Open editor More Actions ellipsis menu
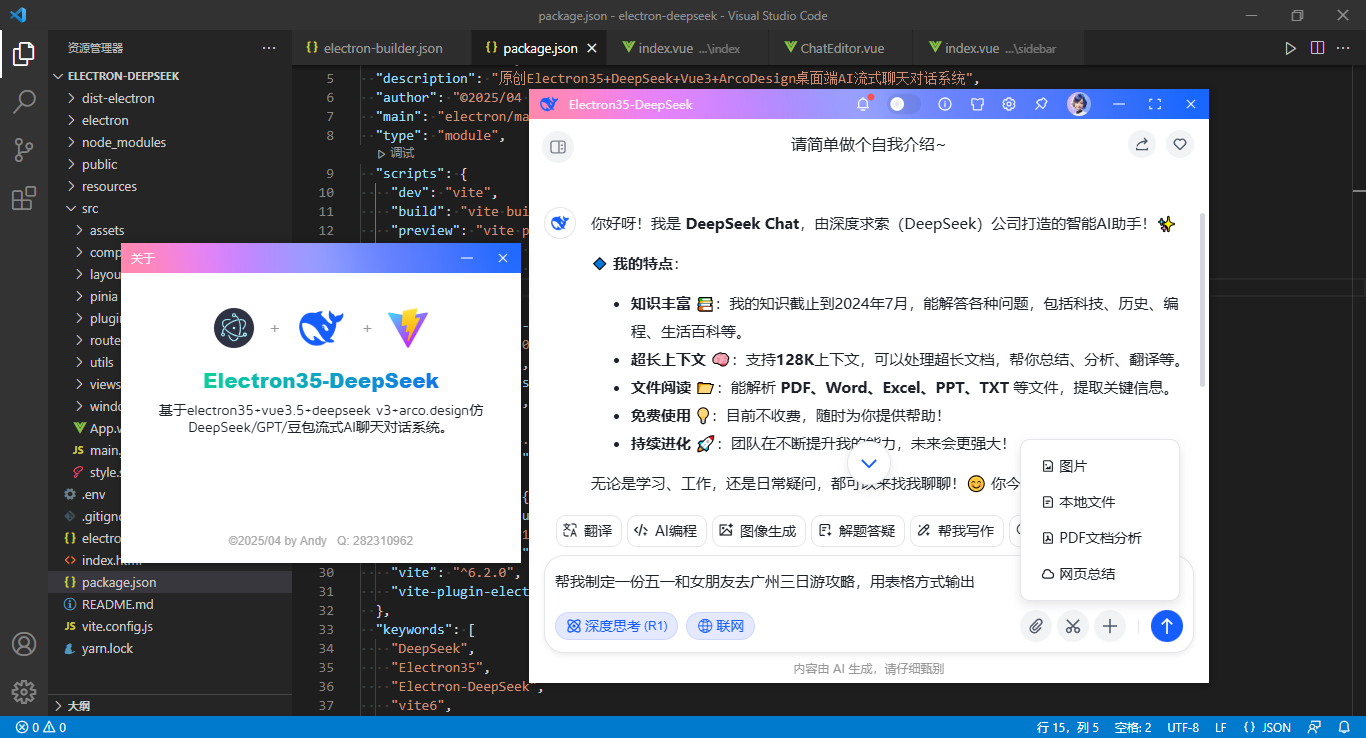This screenshot has width=1366, height=738. tap(1345, 48)
